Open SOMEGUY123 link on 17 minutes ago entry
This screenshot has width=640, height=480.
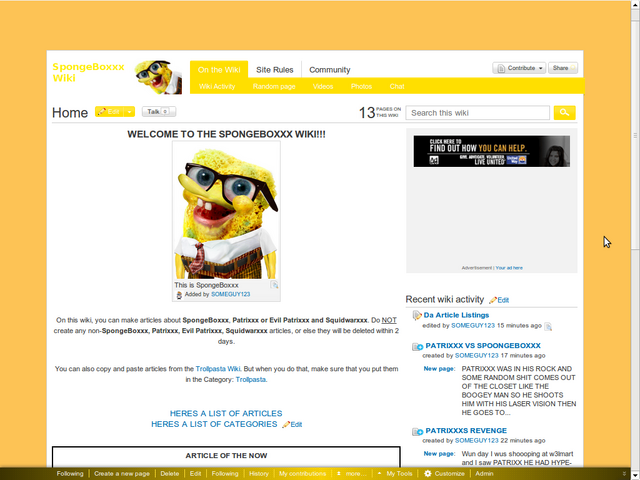pyautogui.click(x=477, y=356)
